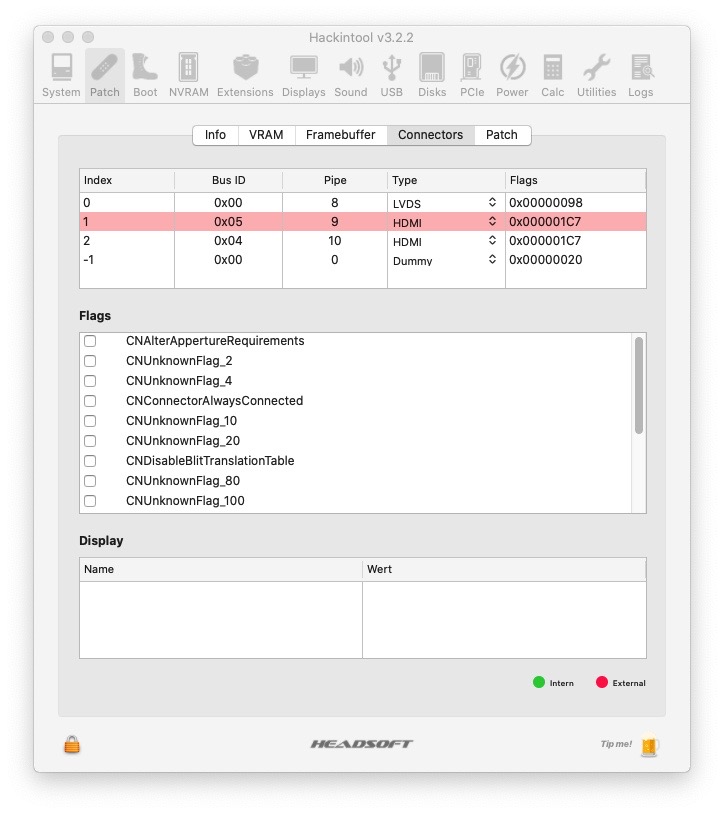The width and height of the screenshot is (724, 814).
Task: Click the red External indicator dot
Action: click(602, 682)
